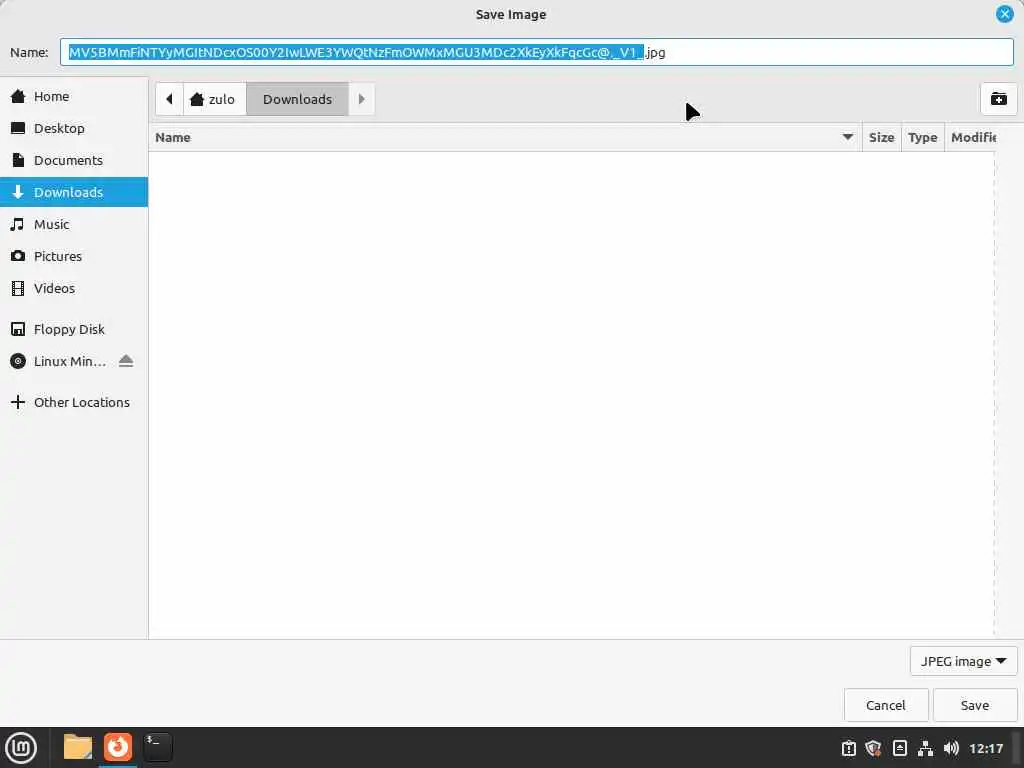Viewport: 1024px width, 768px height.
Task: Click the clipboard notes tray icon
Action: (x=848, y=748)
